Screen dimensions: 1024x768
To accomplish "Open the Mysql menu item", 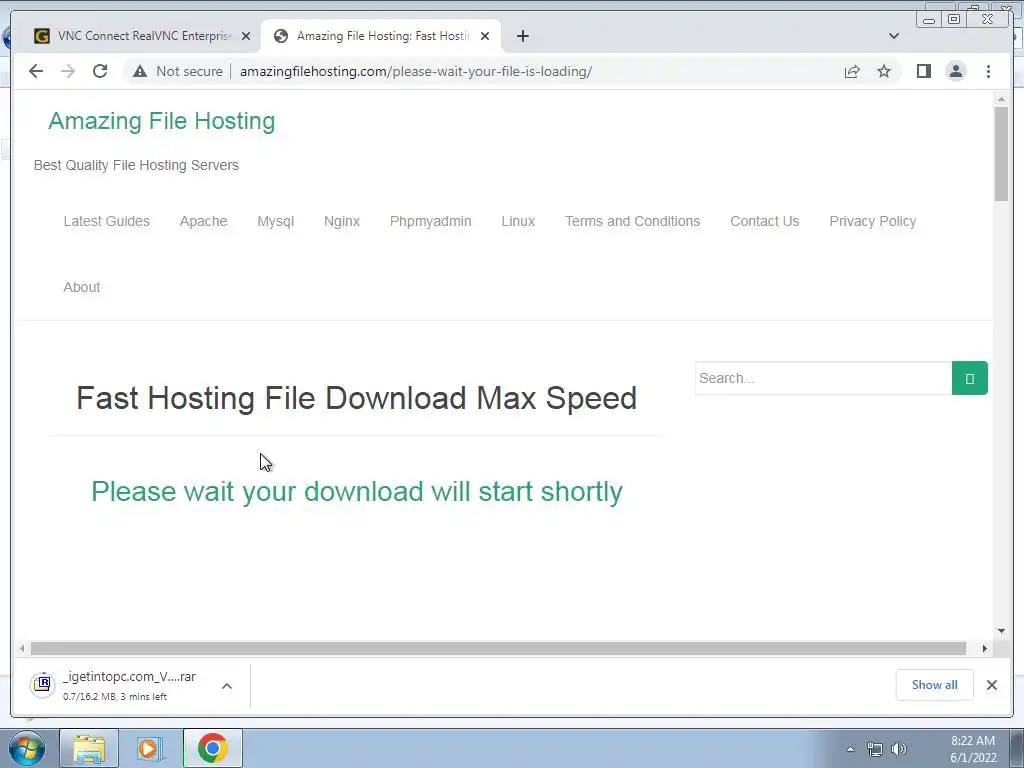I will [x=276, y=221].
